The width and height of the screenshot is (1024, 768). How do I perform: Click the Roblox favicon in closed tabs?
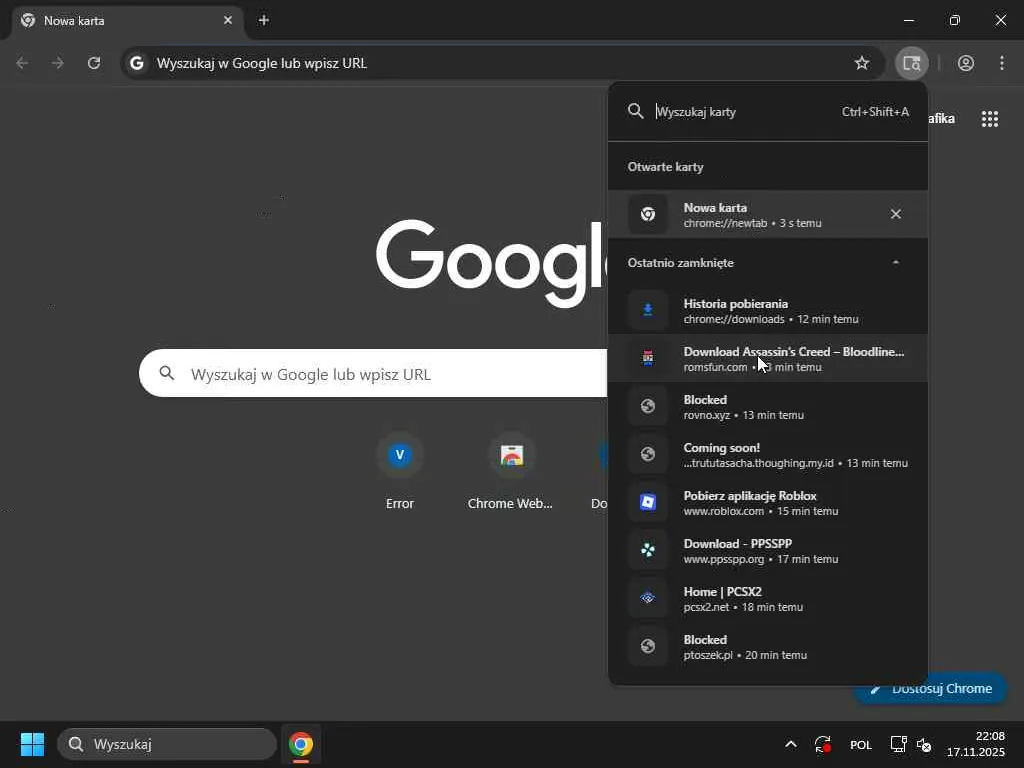(648, 502)
